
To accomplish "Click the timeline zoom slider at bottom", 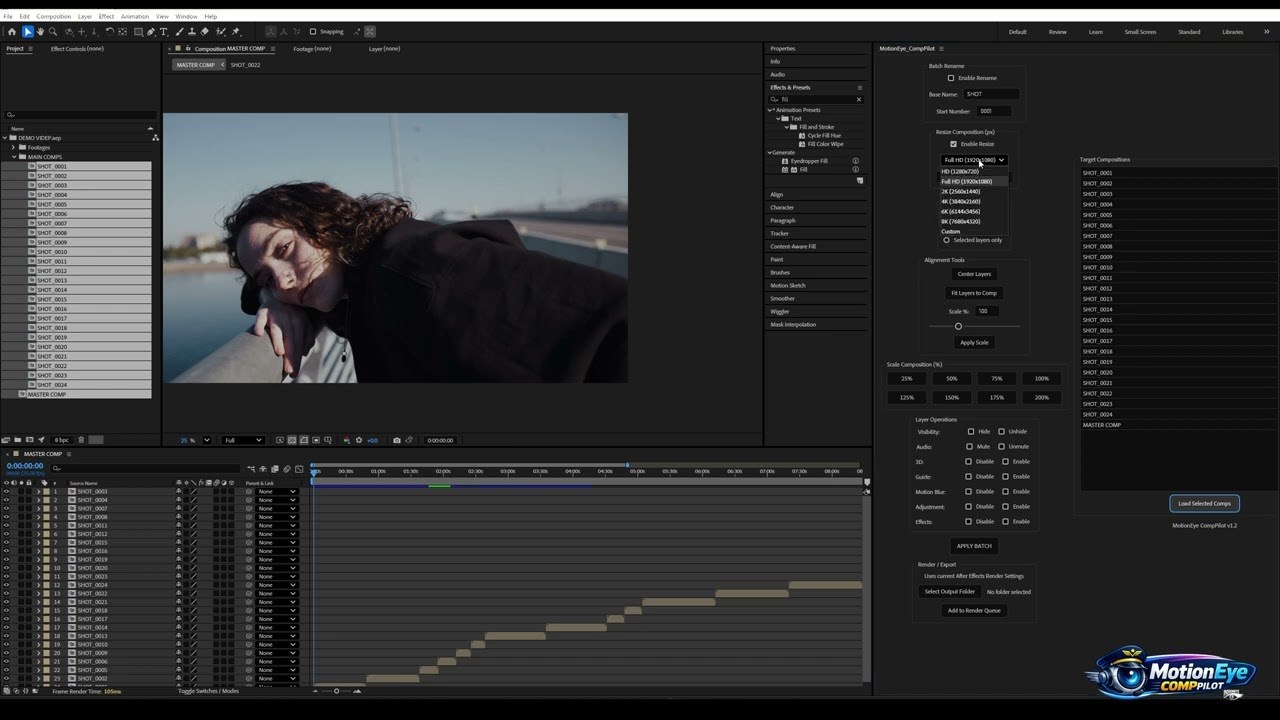I will pos(336,691).
